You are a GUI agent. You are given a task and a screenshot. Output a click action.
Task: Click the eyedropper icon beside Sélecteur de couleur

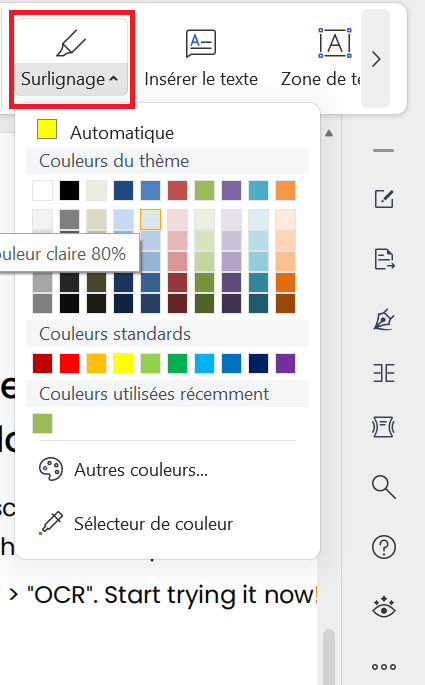(x=51, y=523)
